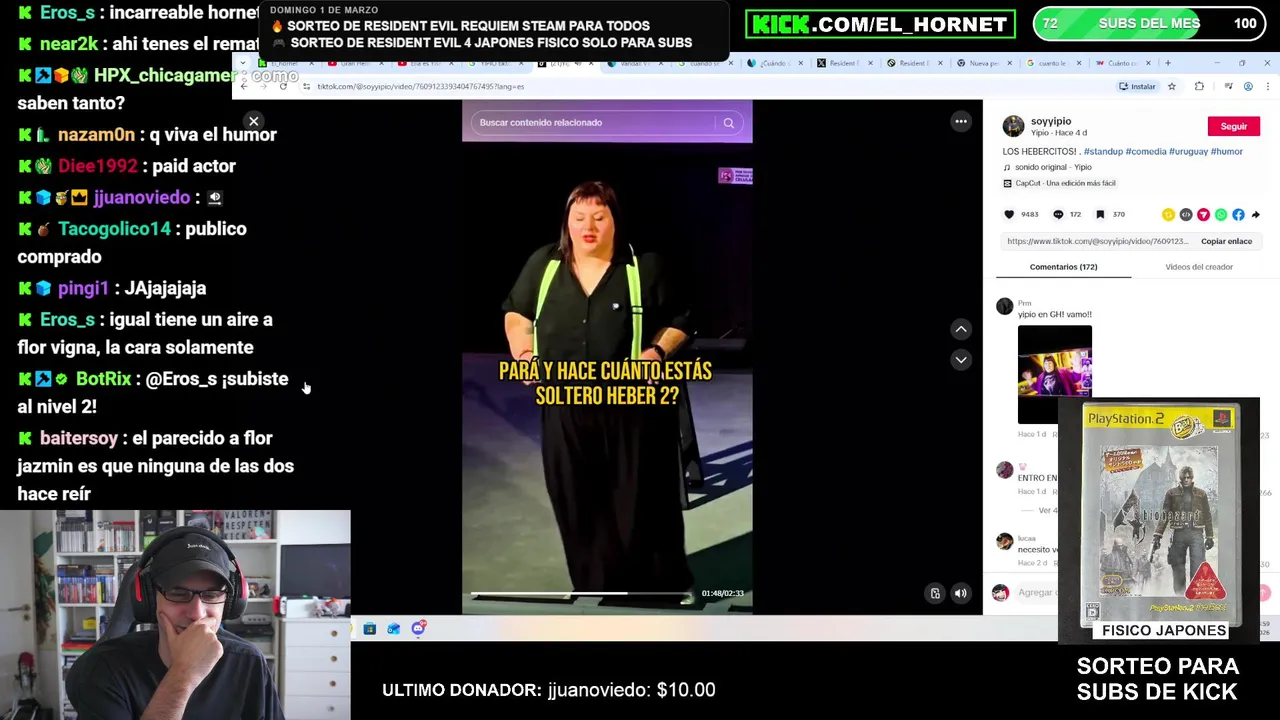Open the browser extensions puzzle icon
Screen dimensions: 1280x720
tap(1200, 86)
